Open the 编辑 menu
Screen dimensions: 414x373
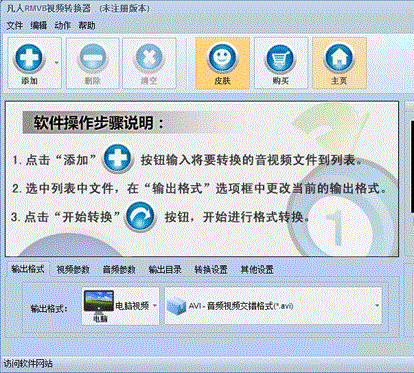pos(39,25)
